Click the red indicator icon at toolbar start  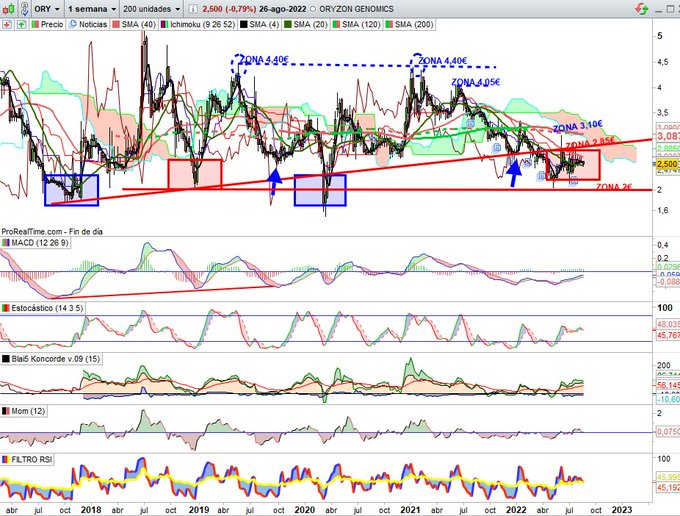(7, 25)
